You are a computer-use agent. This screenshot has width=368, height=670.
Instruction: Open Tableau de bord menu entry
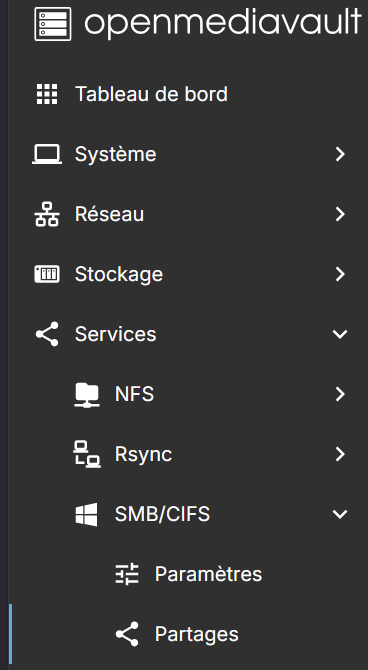pos(151,94)
